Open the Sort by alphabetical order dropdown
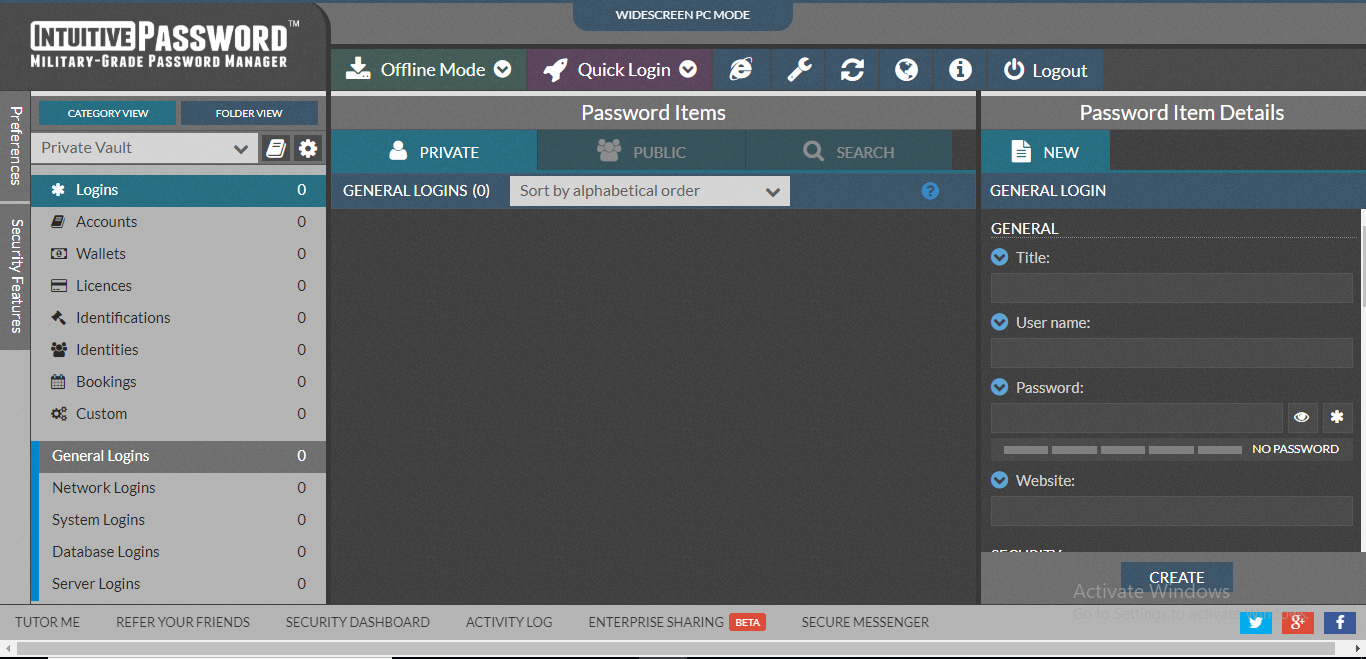Image resolution: width=1366 pixels, height=659 pixels. [x=649, y=191]
